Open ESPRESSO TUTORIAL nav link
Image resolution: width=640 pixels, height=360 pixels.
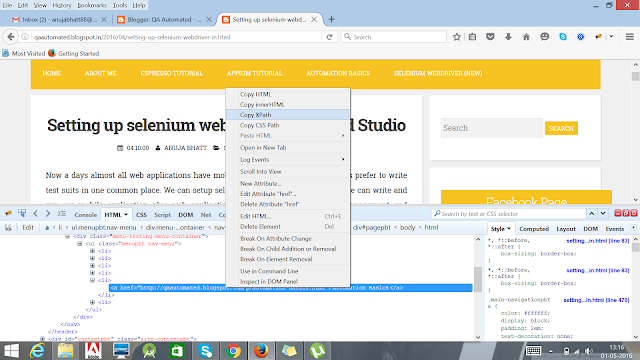[171, 73]
